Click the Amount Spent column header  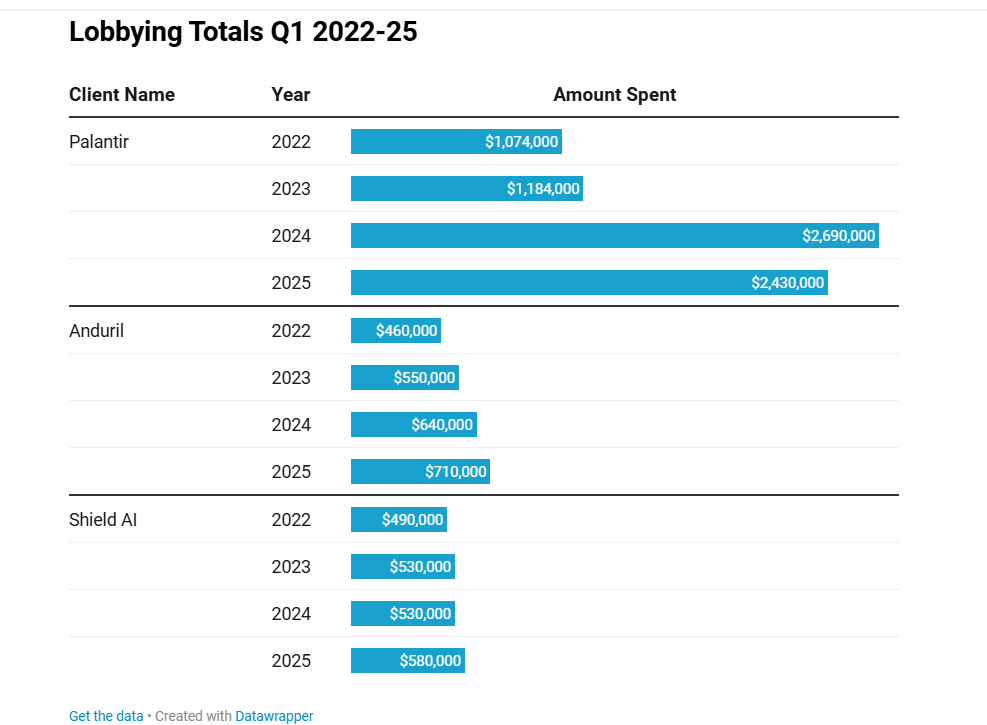[x=614, y=95]
